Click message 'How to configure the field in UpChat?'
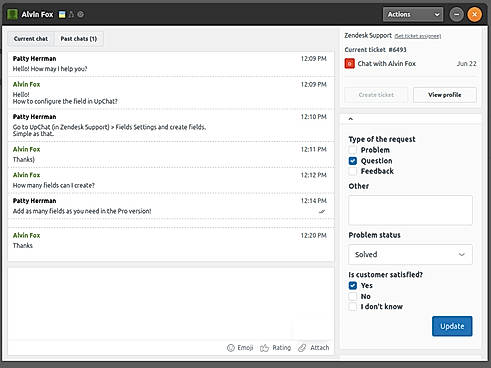Image resolution: width=491 pixels, height=368 pixels. coord(65,101)
